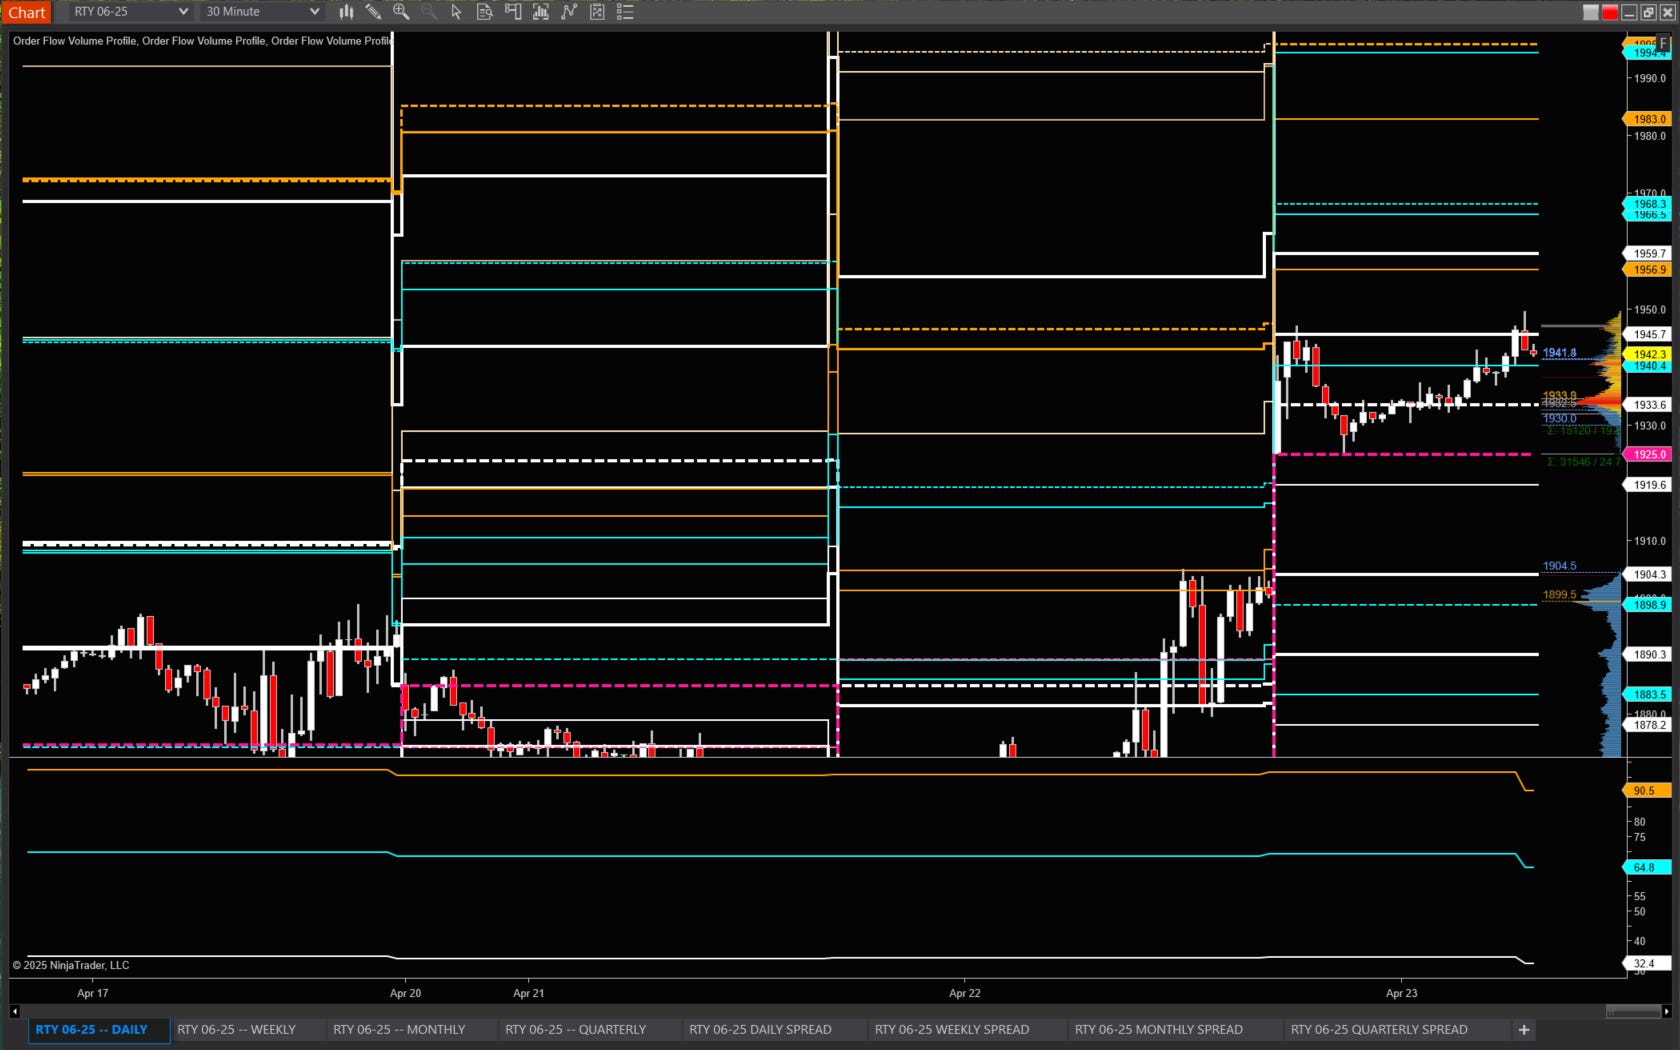This screenshot has height=1050, width=1680.
Task: Open the bar type chart style icon
Action: pyautogui.click(x=346, y=12)
